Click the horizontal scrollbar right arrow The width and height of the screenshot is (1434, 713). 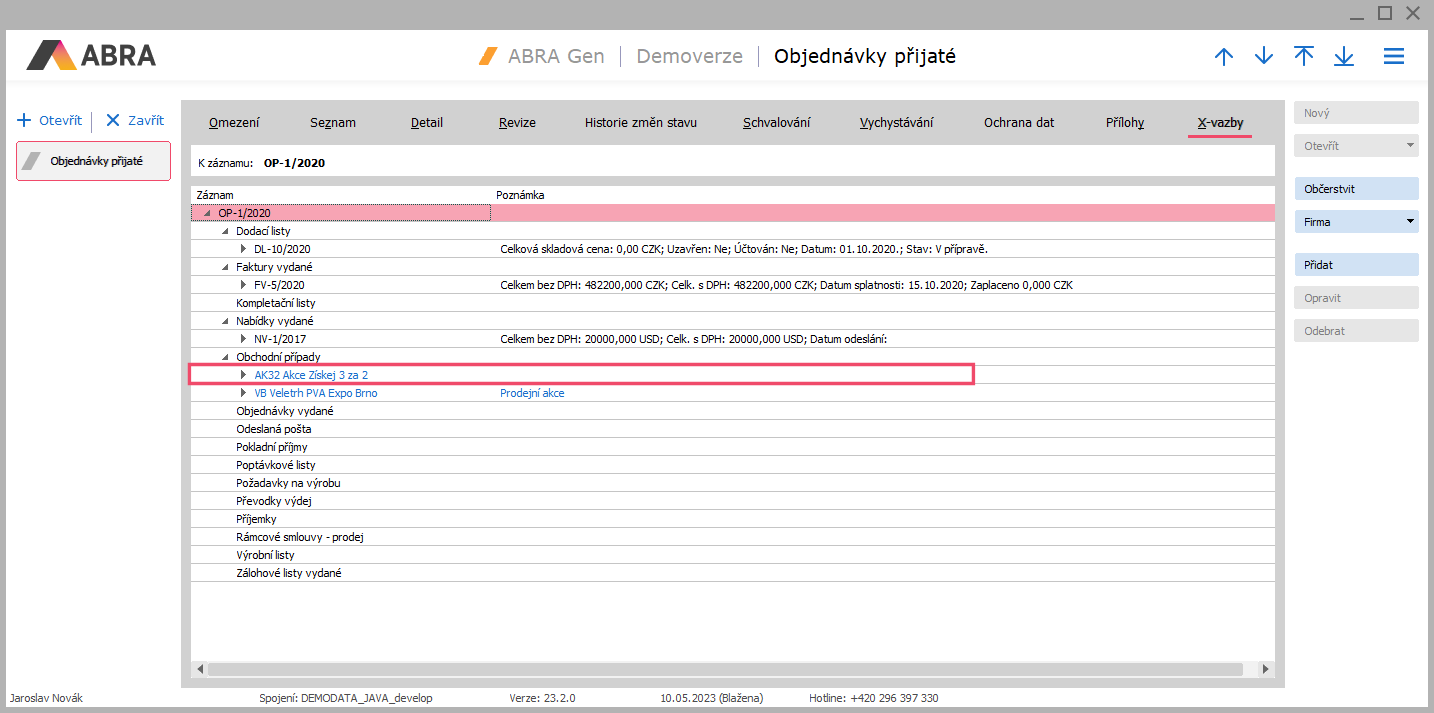[1265, 669]
